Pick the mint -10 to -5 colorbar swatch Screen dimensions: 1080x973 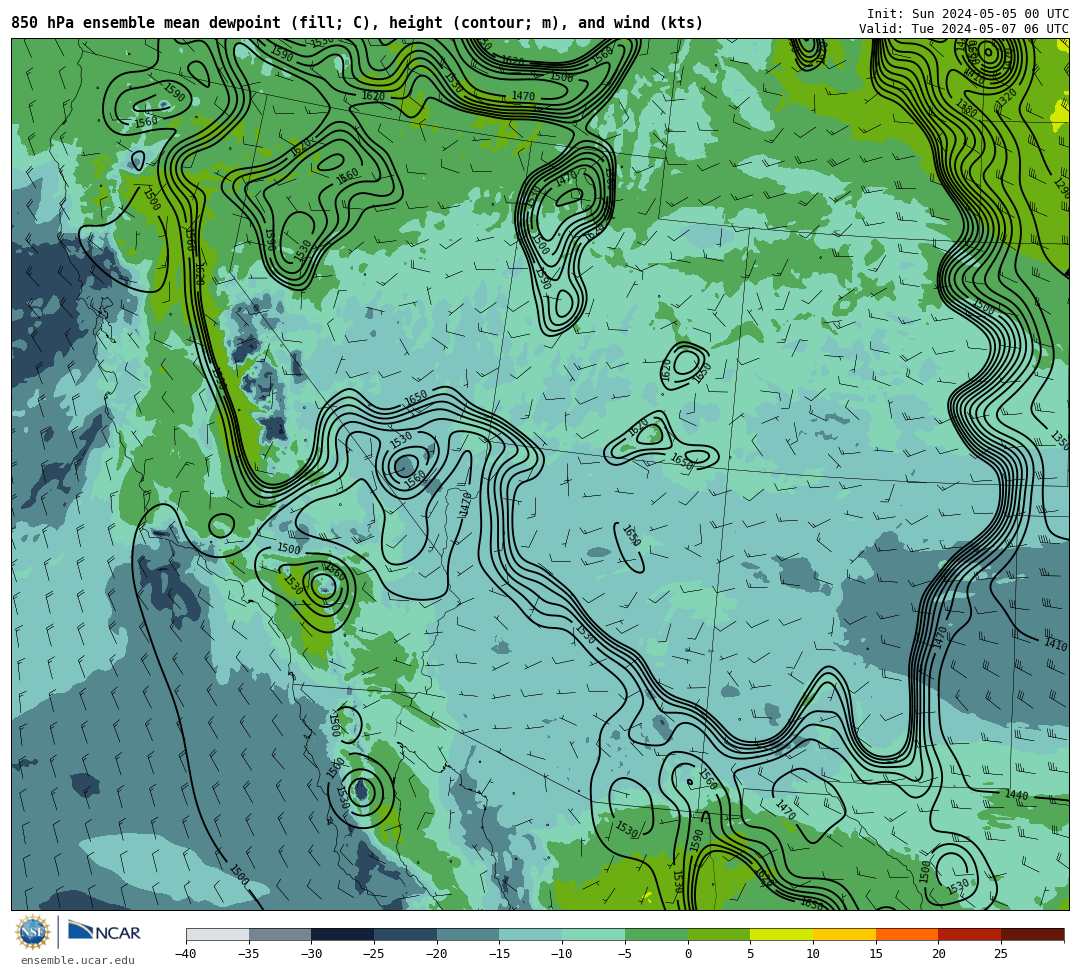click(594, 934)
